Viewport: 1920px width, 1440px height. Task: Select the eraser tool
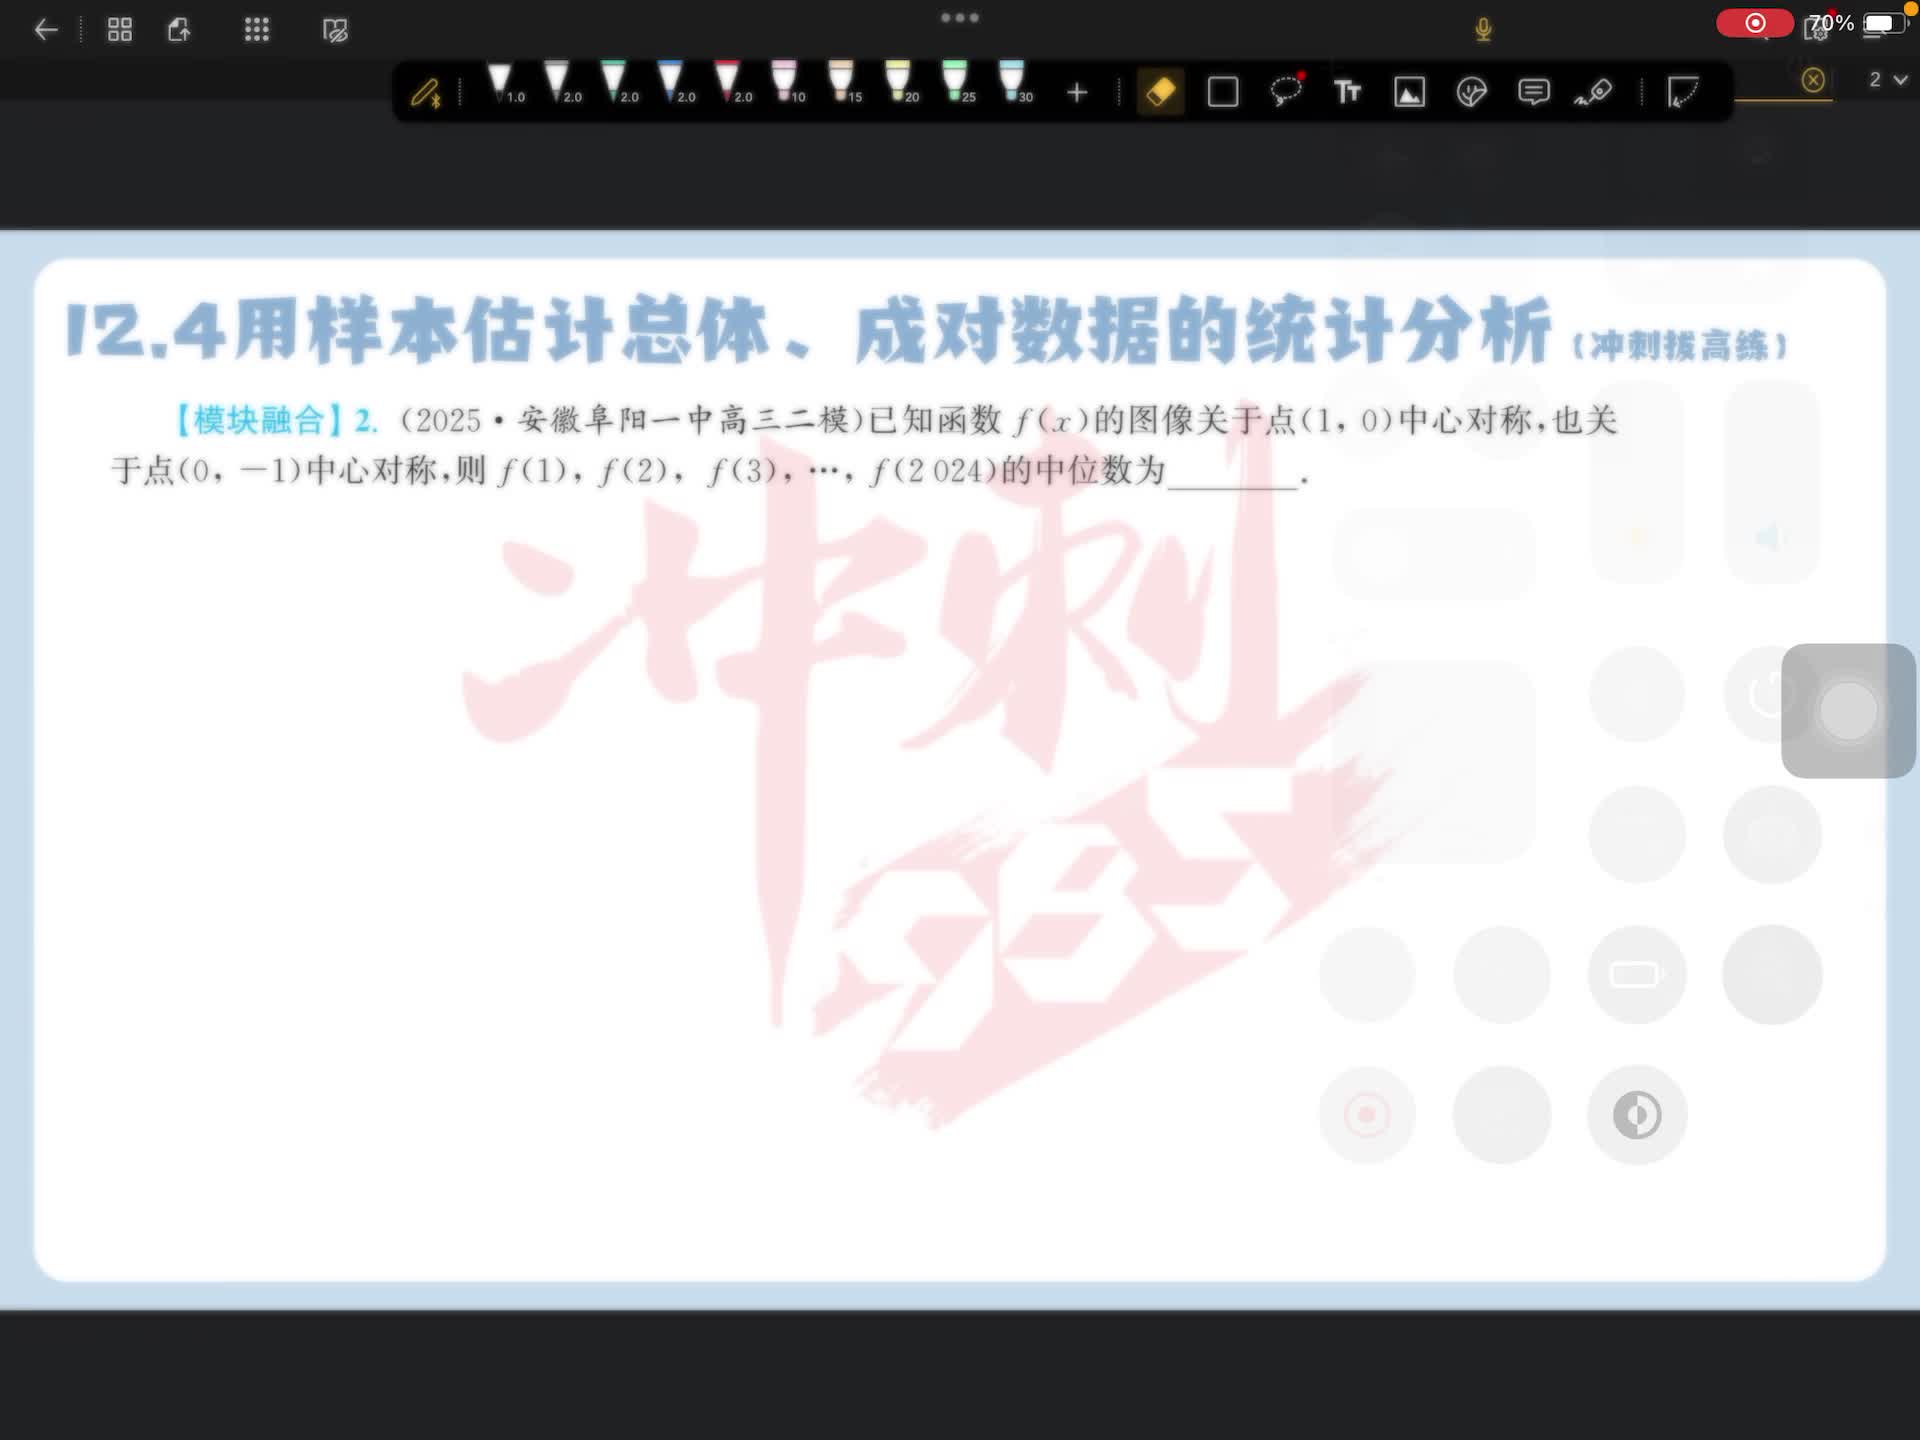coord(1160,92)
